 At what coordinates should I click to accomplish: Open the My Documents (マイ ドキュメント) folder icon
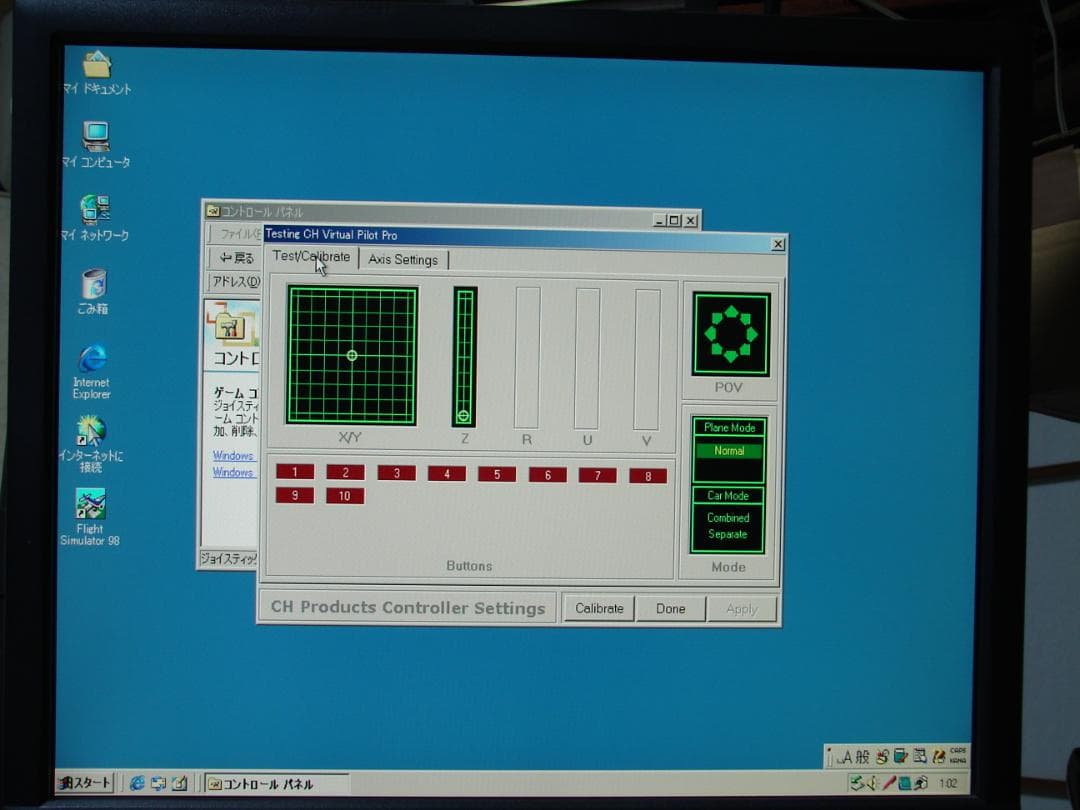pos(96,65)
